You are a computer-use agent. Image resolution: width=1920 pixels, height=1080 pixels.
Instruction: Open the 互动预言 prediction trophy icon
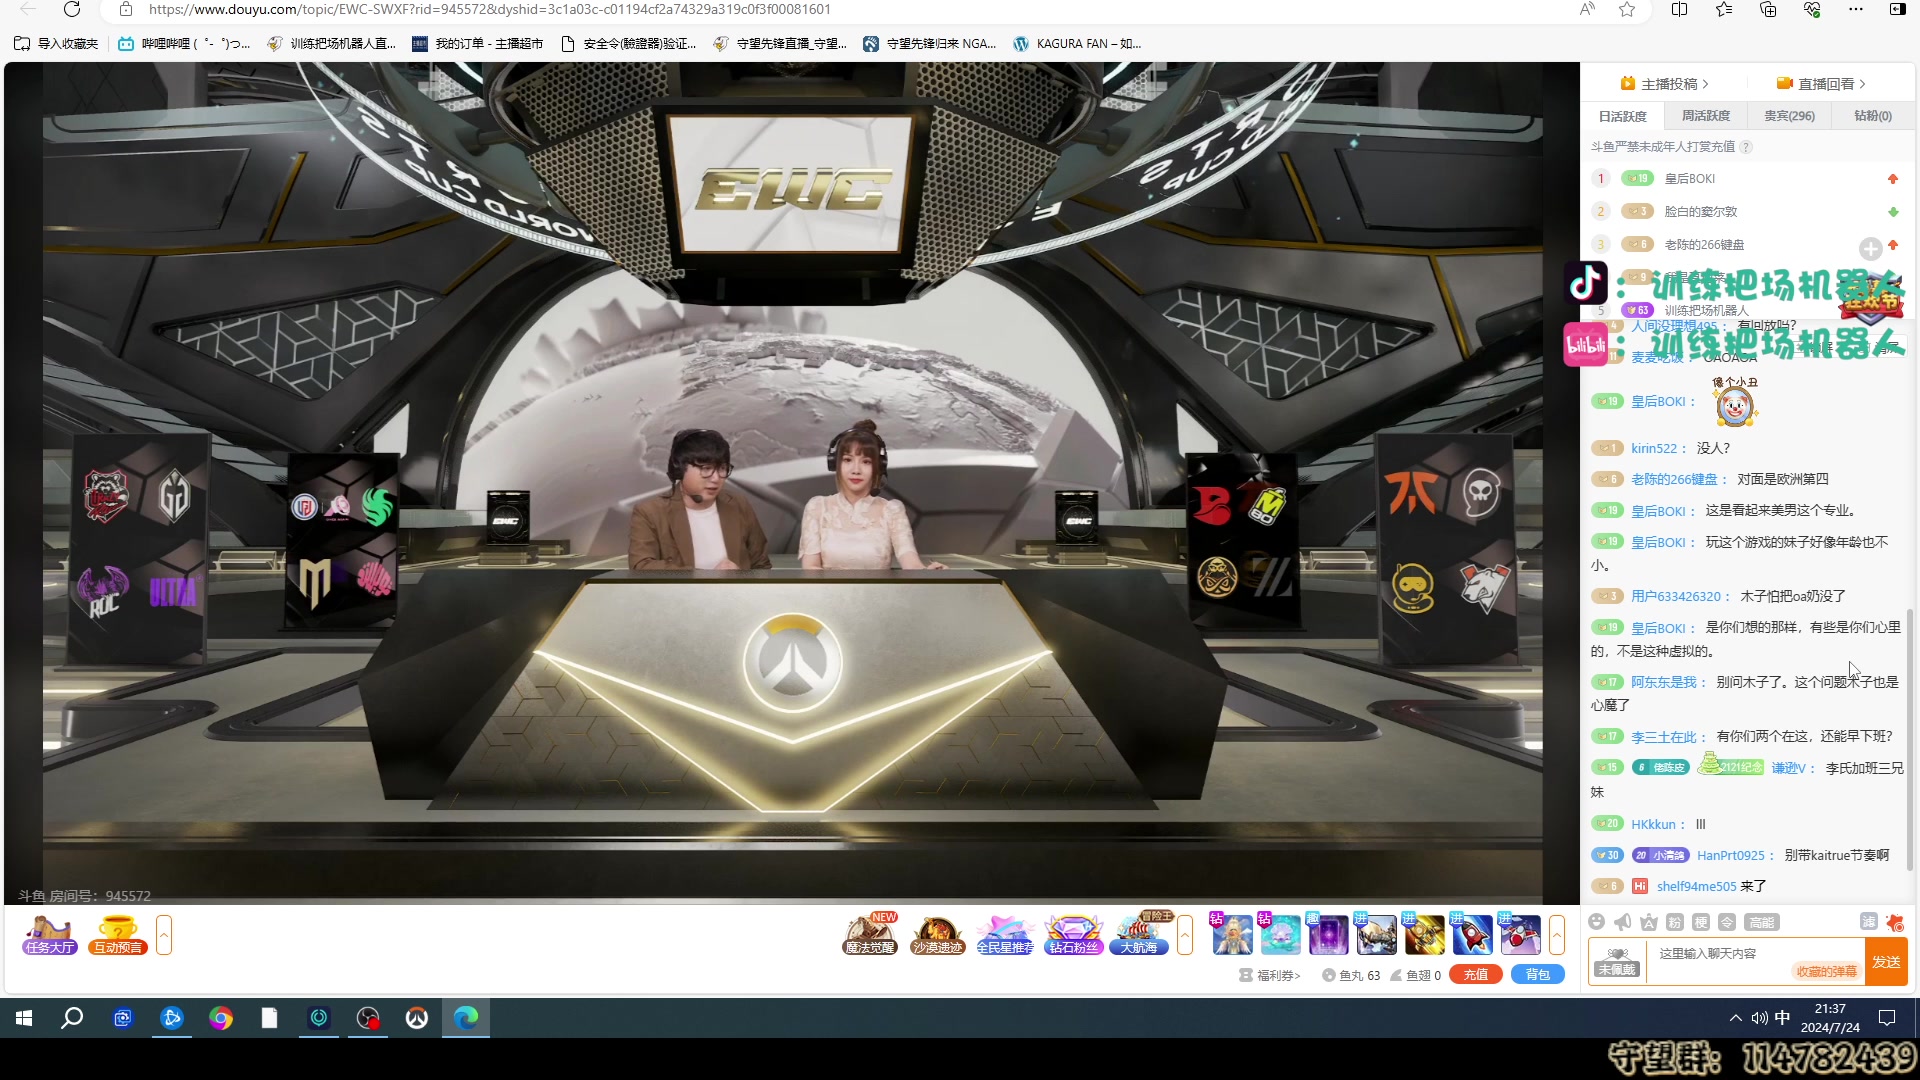(118, 935)
